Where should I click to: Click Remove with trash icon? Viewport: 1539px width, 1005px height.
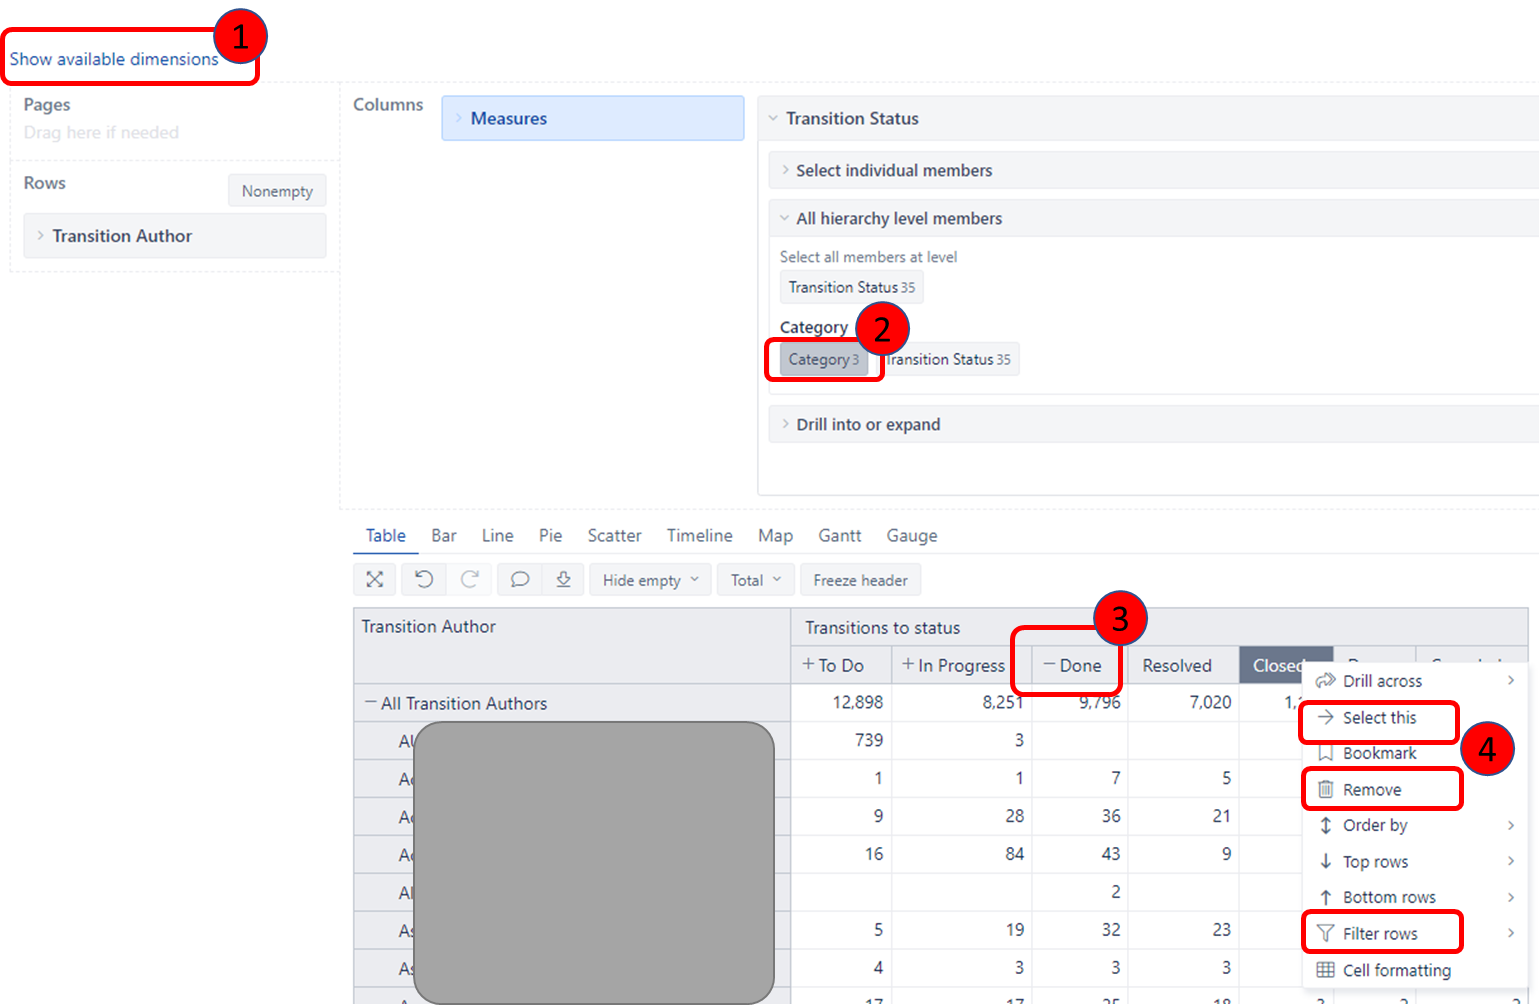1371,790
